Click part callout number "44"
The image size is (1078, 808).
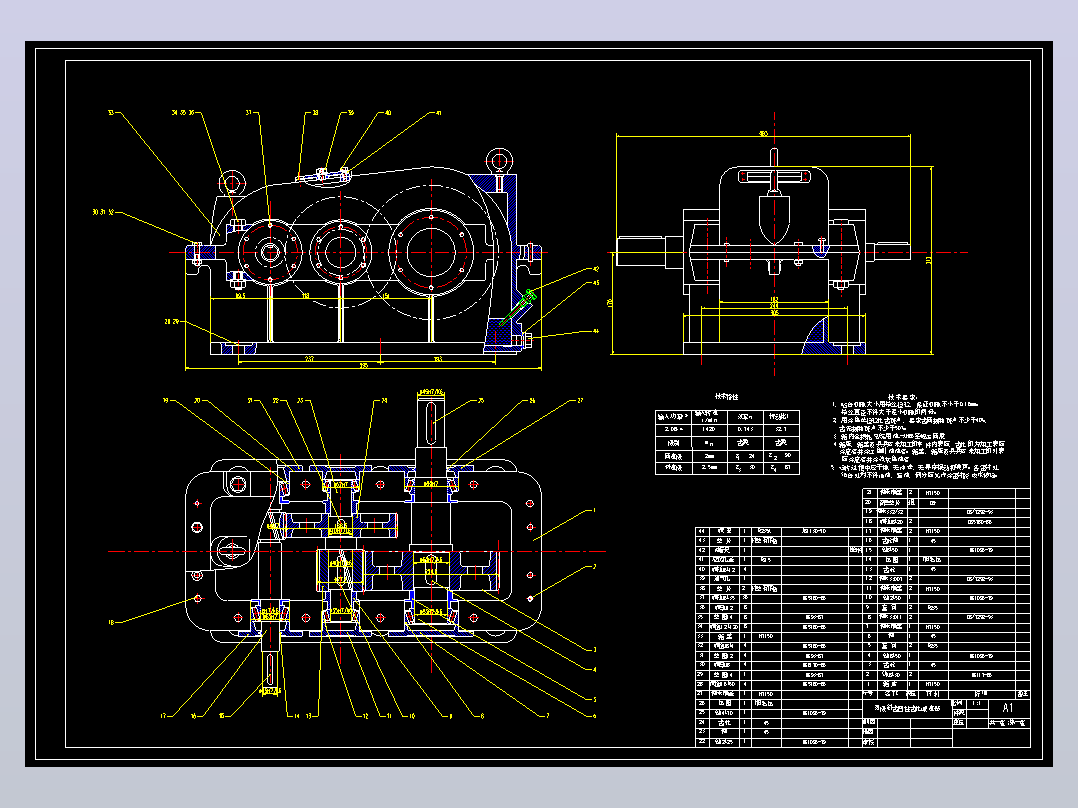(595, 331)
